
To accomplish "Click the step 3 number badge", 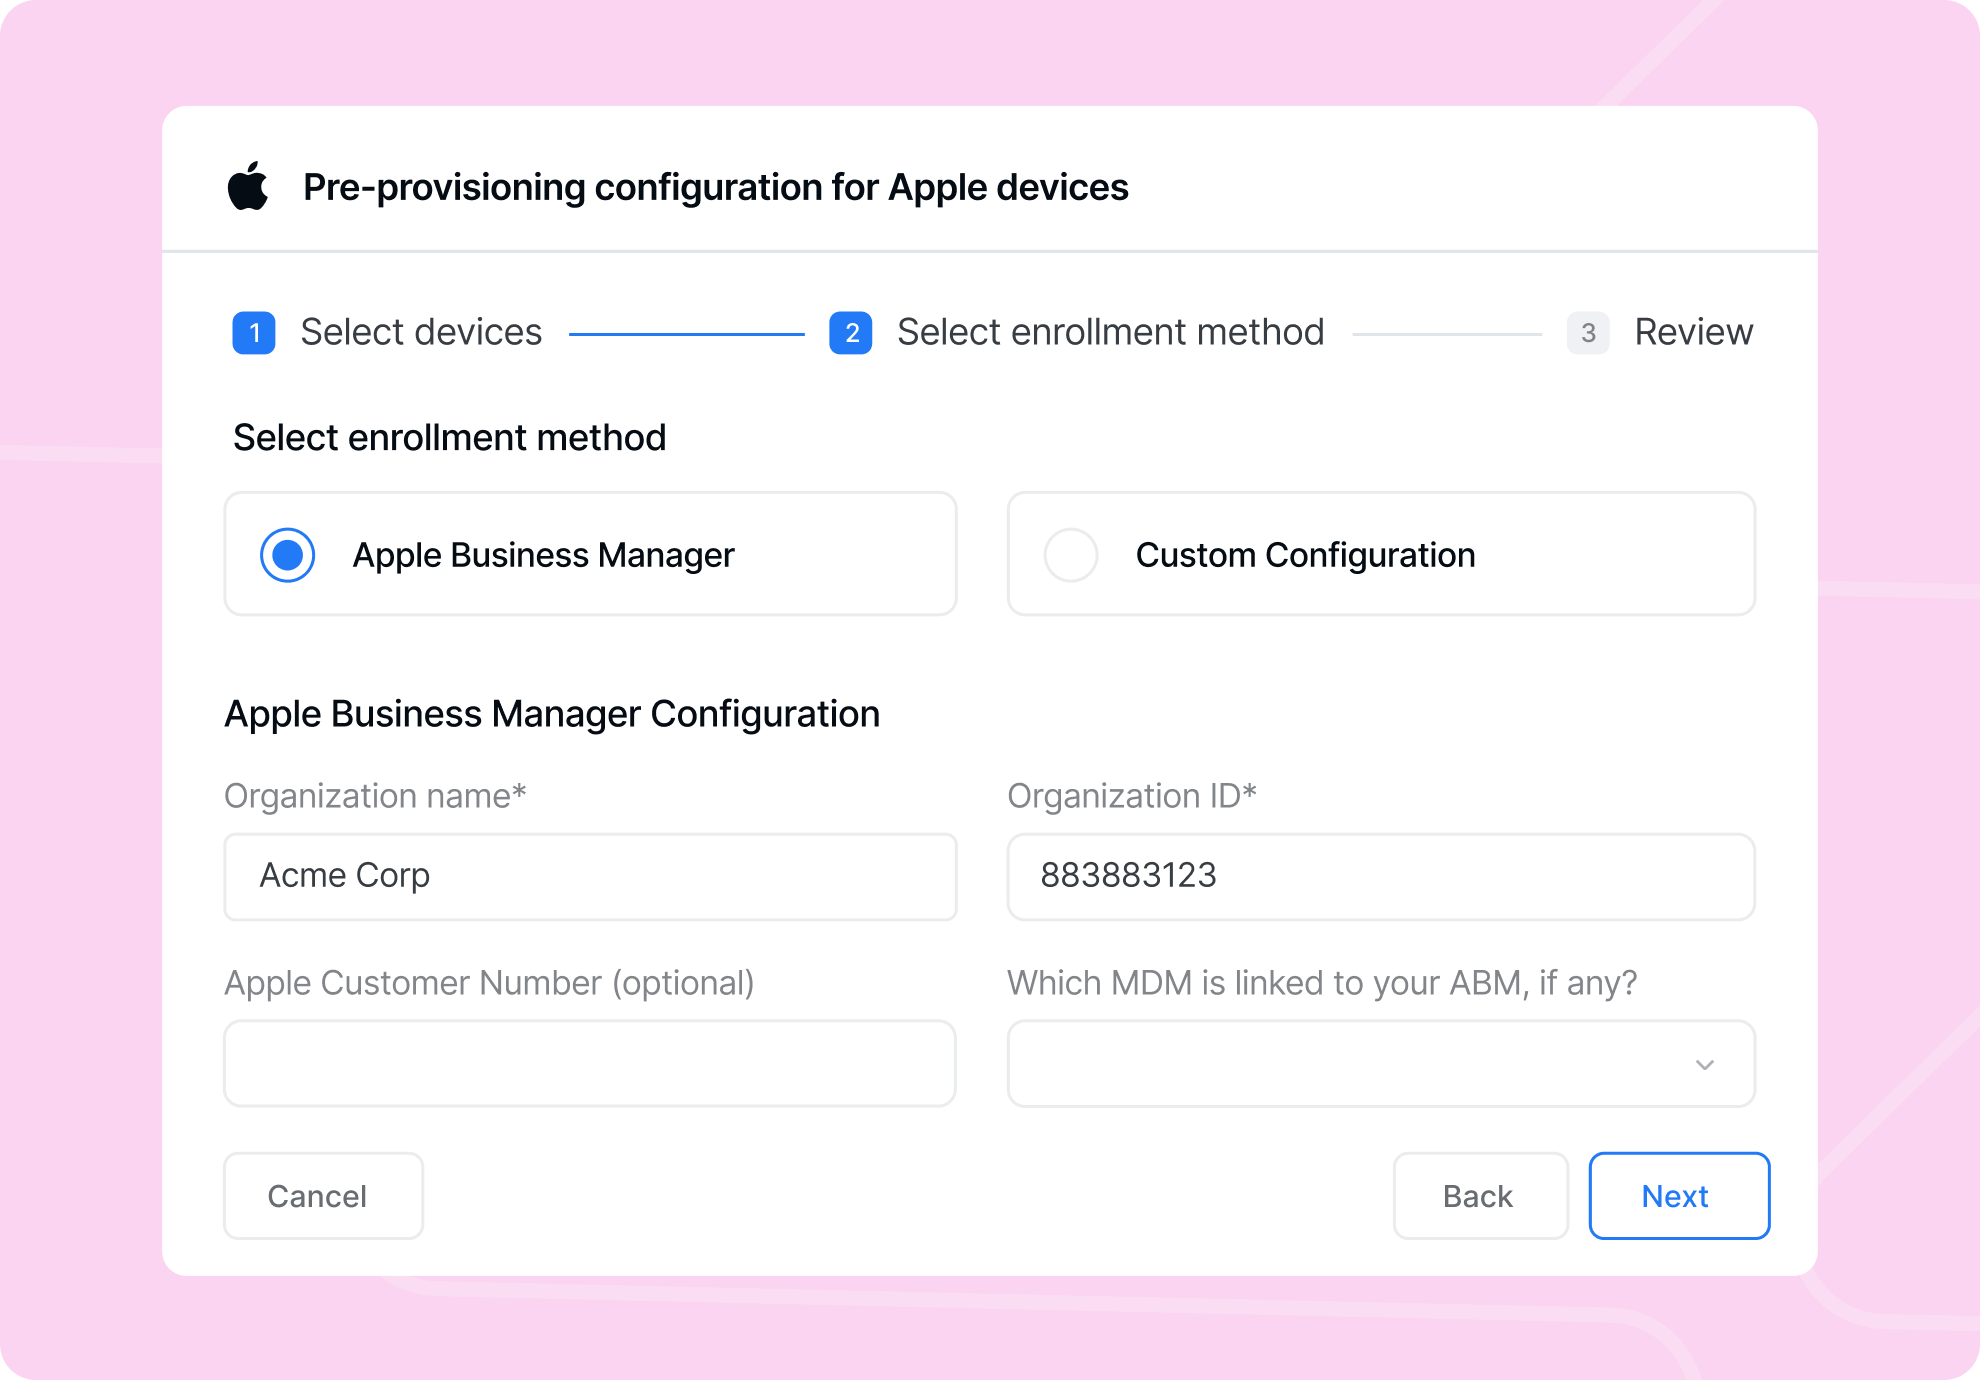I will pyautogui.click(x=1588, y=333).
